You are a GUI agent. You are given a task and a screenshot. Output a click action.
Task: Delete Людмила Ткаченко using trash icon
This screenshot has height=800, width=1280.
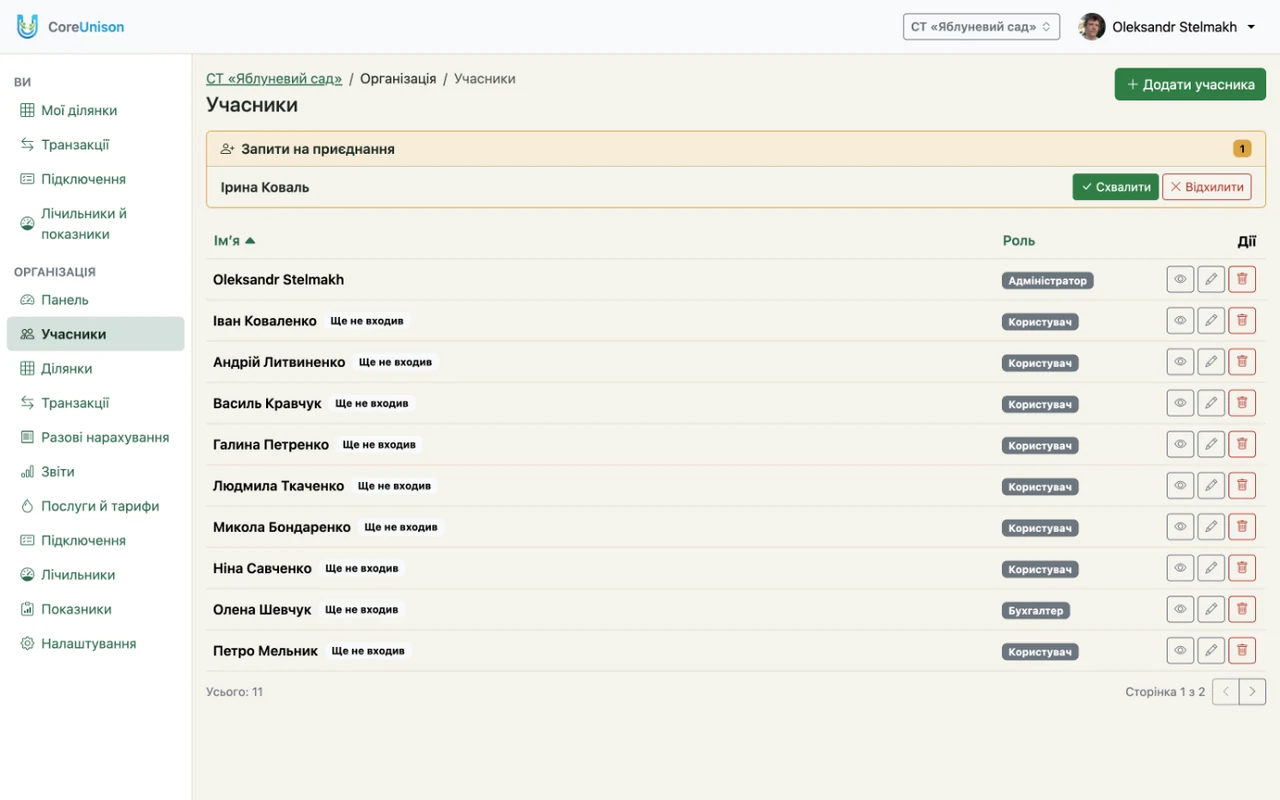tap(1242, 486)
